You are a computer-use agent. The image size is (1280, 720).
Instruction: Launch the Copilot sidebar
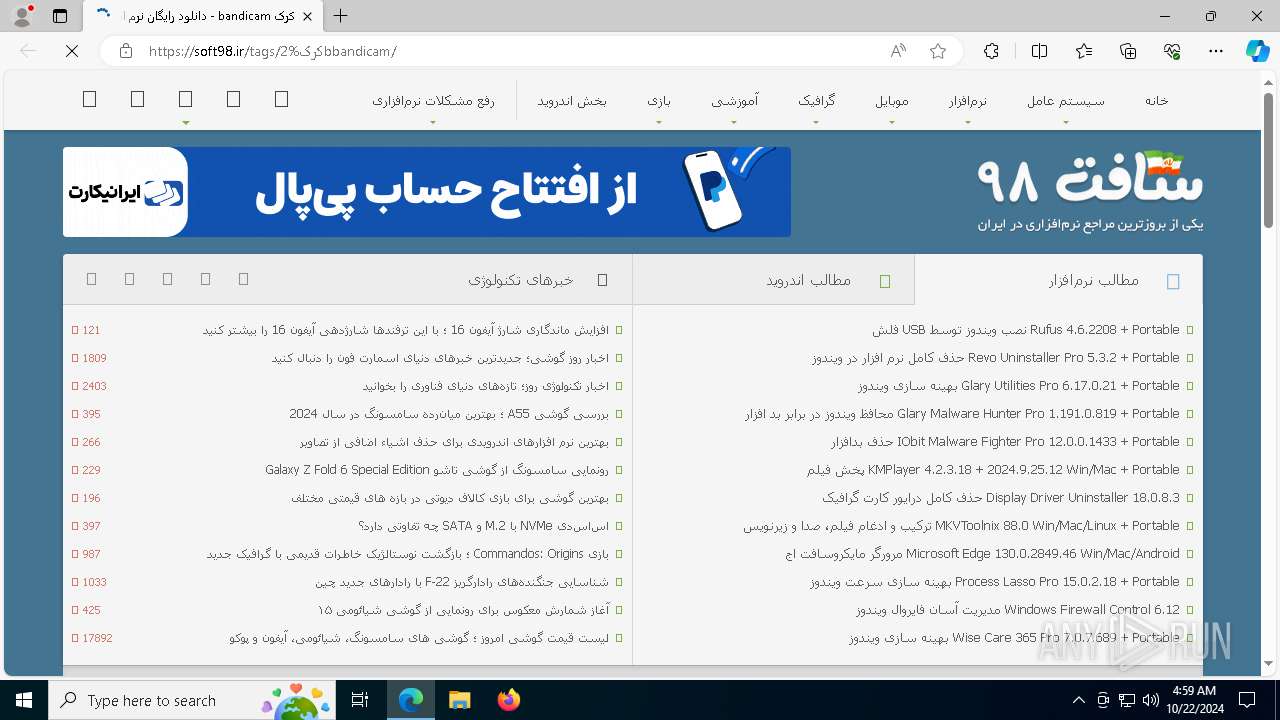pos(1257,51)
